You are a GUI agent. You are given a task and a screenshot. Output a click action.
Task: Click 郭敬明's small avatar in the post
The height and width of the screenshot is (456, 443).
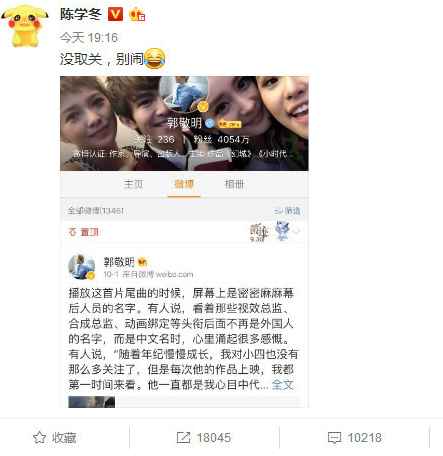point(81,266)
